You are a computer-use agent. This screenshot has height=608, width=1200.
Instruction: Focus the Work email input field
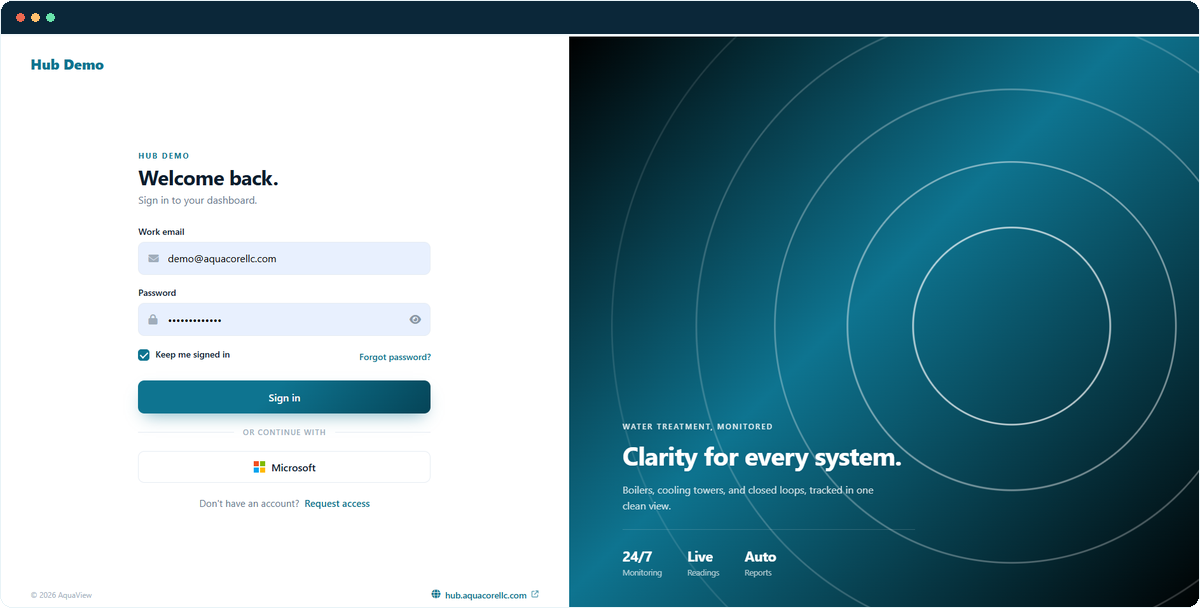point(284,258)
